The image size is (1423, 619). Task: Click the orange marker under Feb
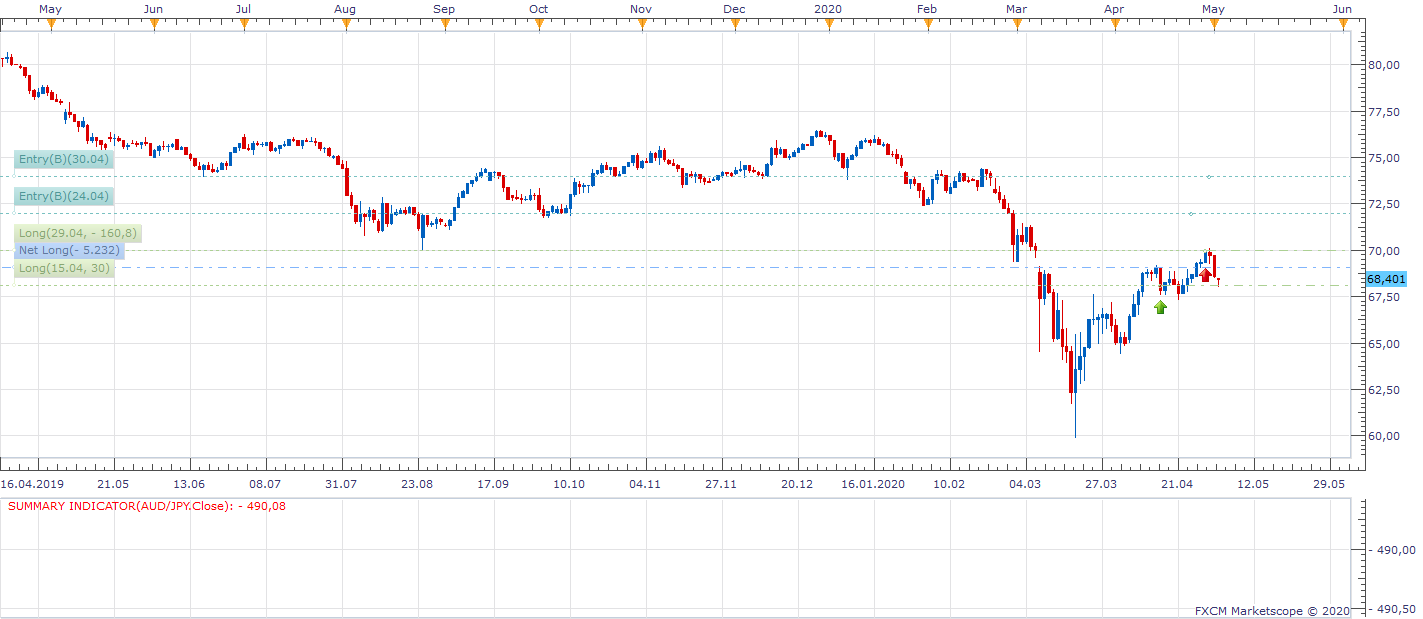pyautogui.click(x=927, y=25)
